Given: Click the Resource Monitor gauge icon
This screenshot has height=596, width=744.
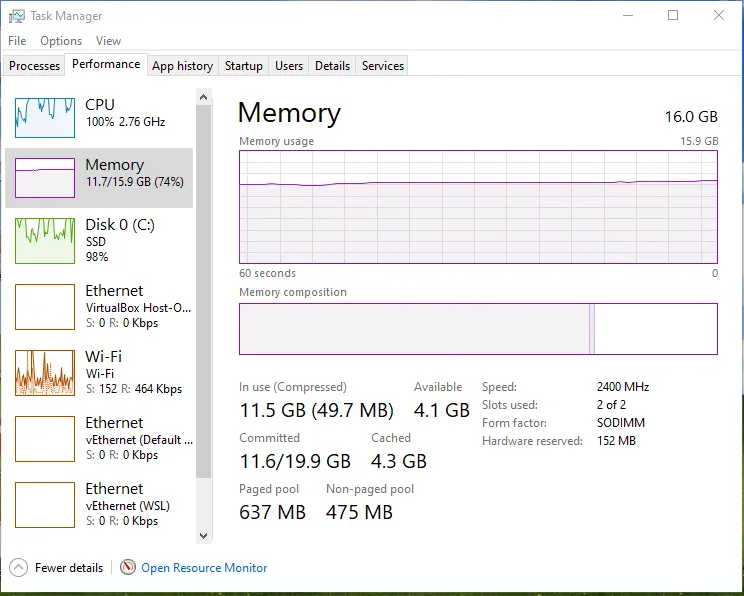Looking at the screenshot, I should (x=128, y=568).
